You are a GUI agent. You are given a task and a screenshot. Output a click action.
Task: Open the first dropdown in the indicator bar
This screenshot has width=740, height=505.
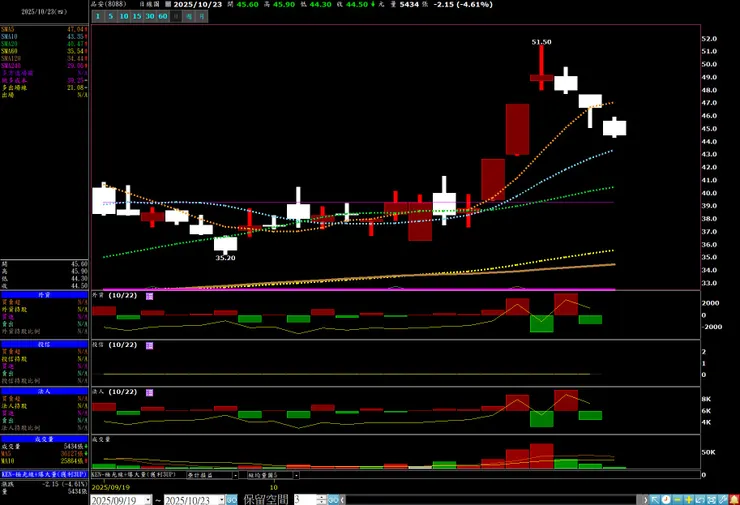[x=235, y=475]
